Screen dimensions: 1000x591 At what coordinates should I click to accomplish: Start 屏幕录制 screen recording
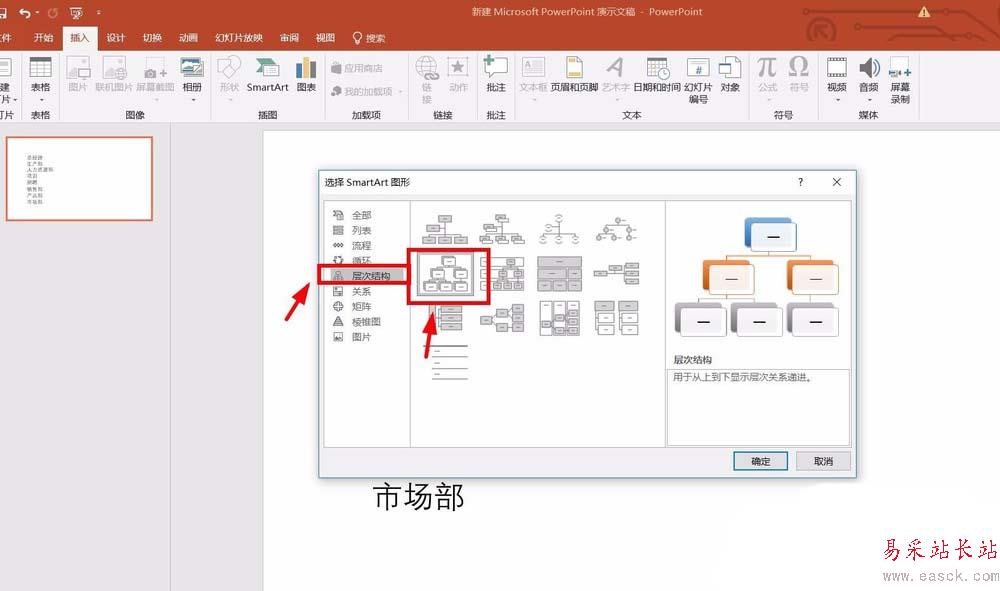click(900, 80)
